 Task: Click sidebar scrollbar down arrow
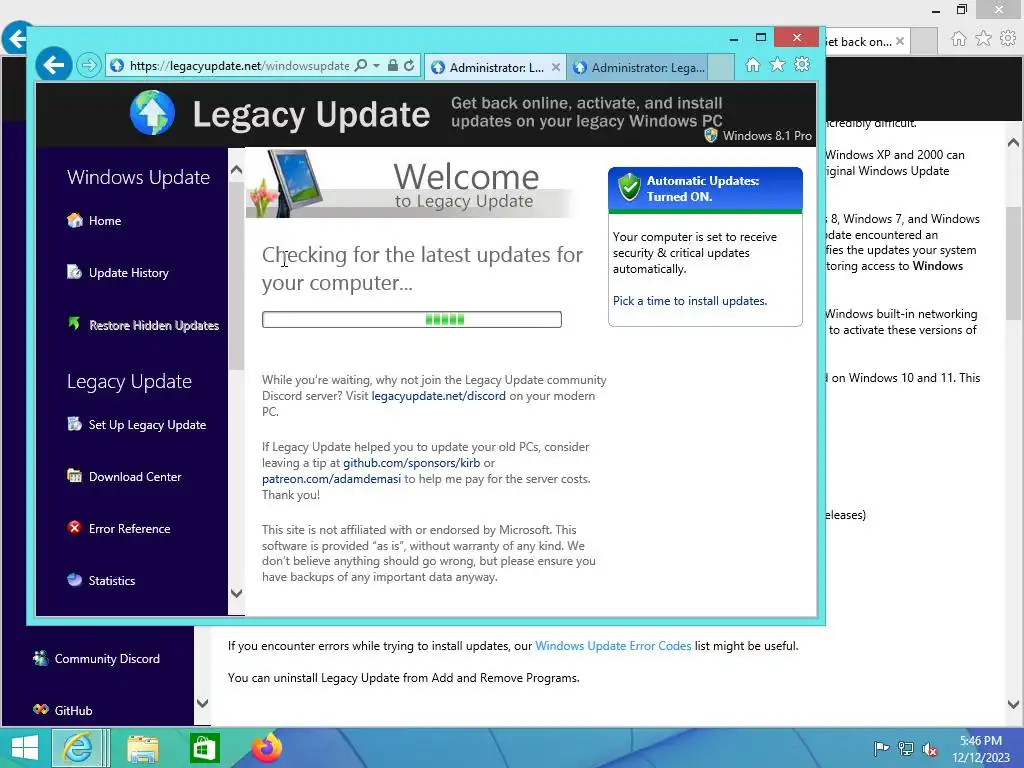pos(236,593)
